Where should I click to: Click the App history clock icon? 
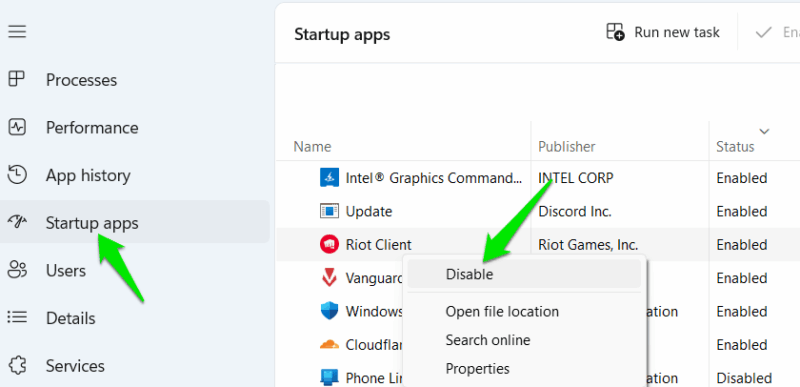17,175
